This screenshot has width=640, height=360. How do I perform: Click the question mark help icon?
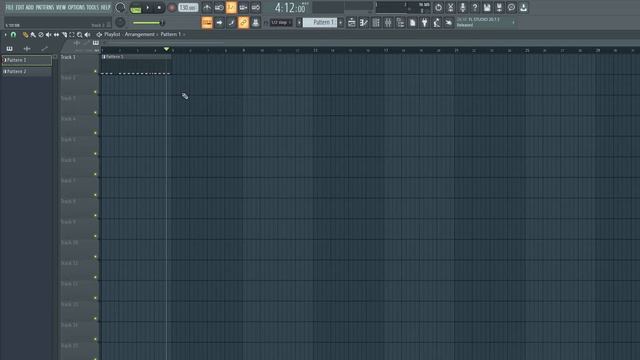pyautogui.click(x=475, y=7)
